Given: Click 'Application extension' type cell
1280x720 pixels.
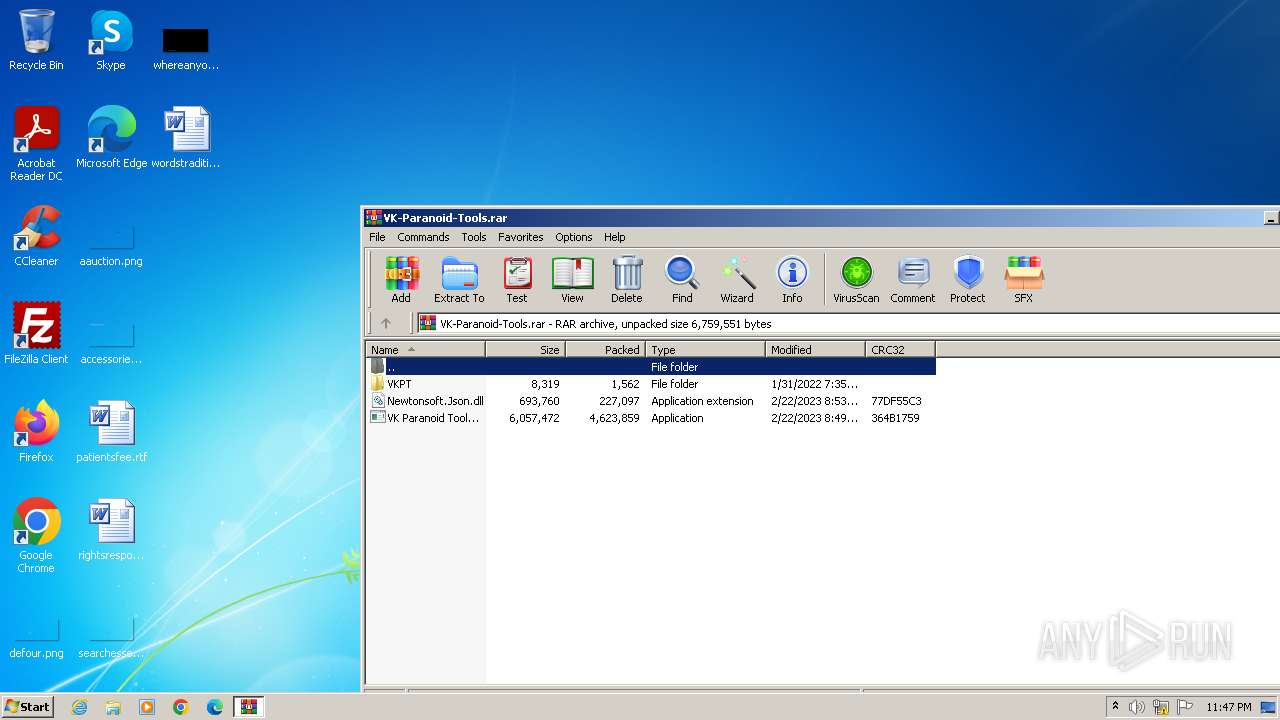Looking at the screenshot, I should 702,401.
